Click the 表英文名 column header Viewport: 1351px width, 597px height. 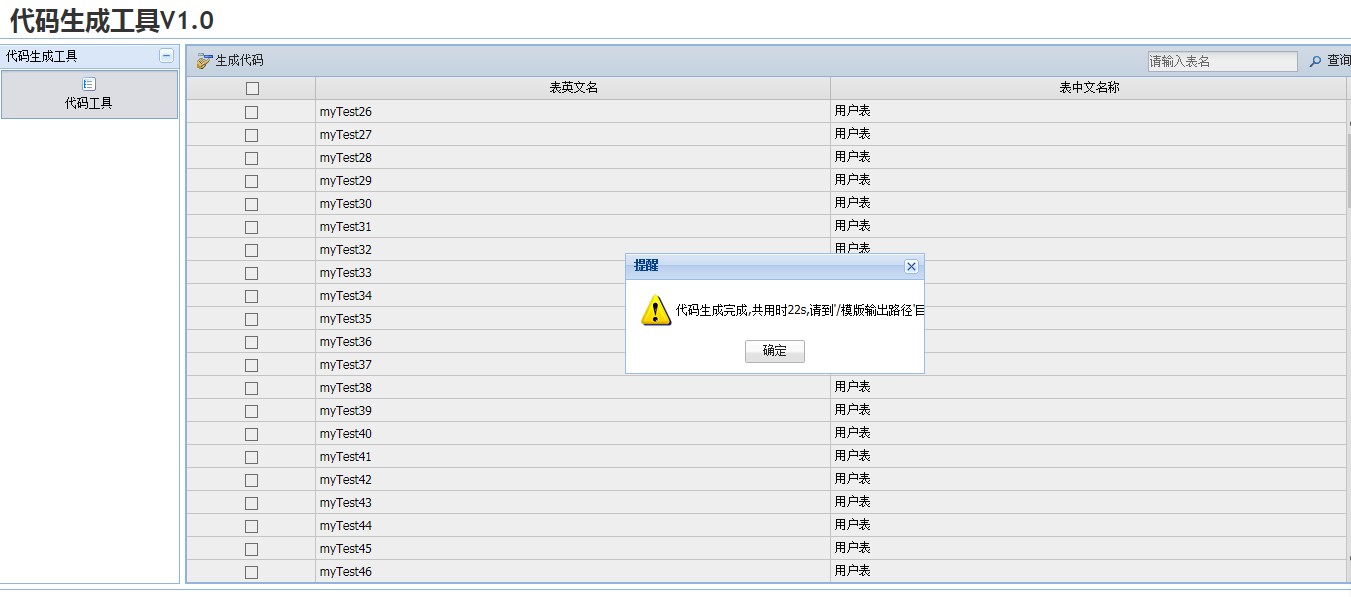573,88
